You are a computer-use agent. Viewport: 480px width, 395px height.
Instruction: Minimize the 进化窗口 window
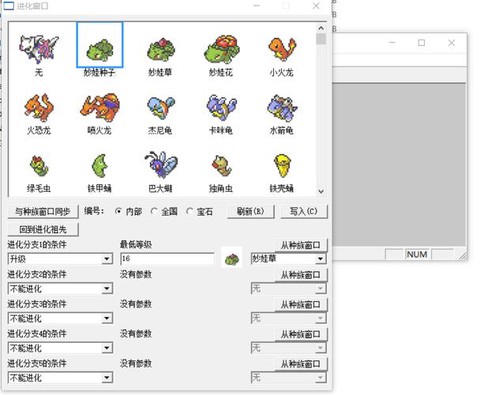(257, 6)
